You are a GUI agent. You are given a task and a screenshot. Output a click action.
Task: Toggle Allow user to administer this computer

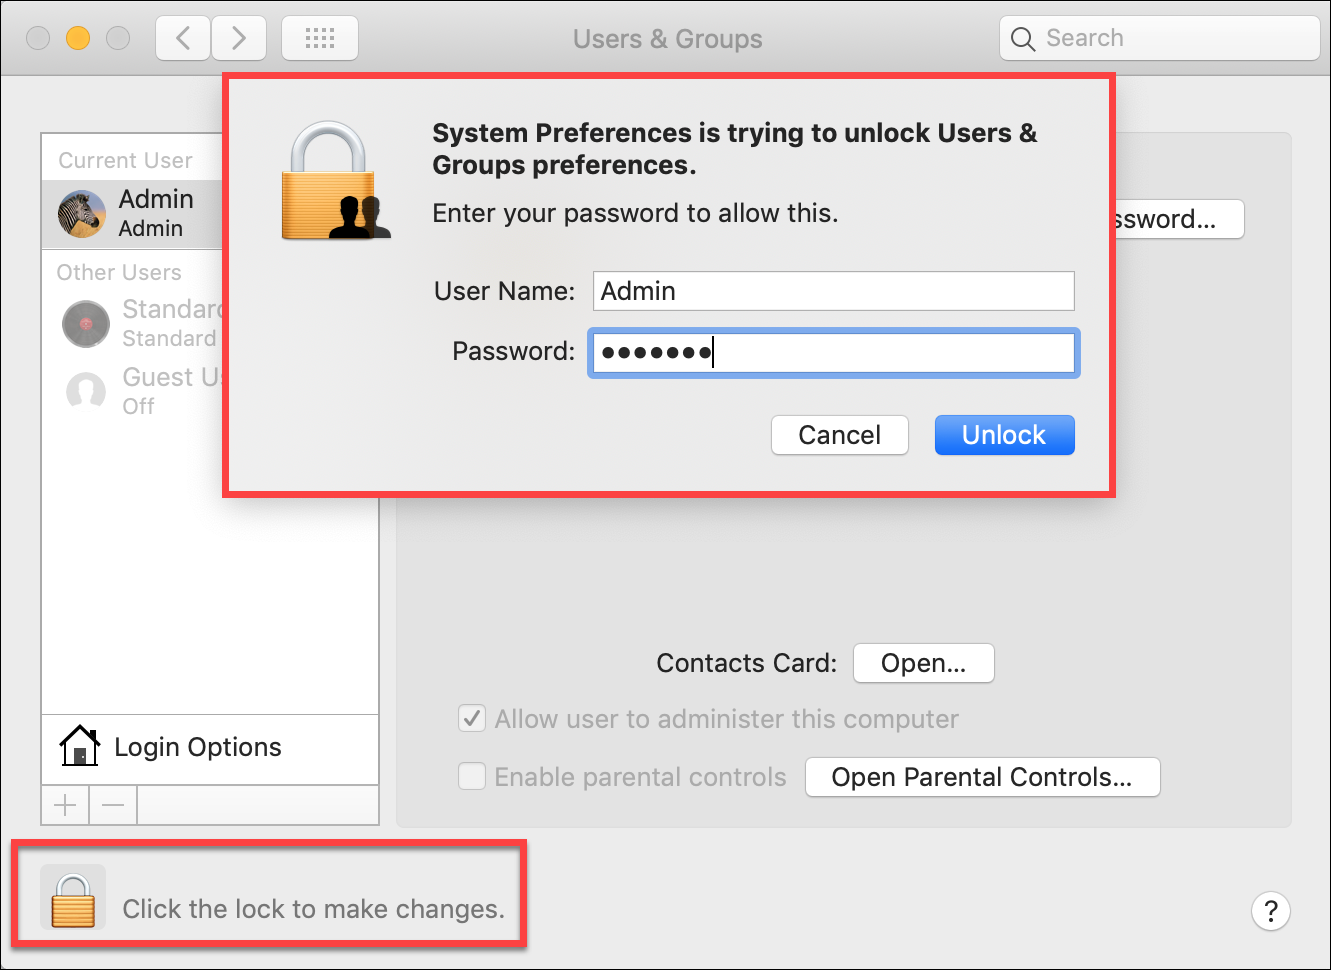tap(472, 718)
